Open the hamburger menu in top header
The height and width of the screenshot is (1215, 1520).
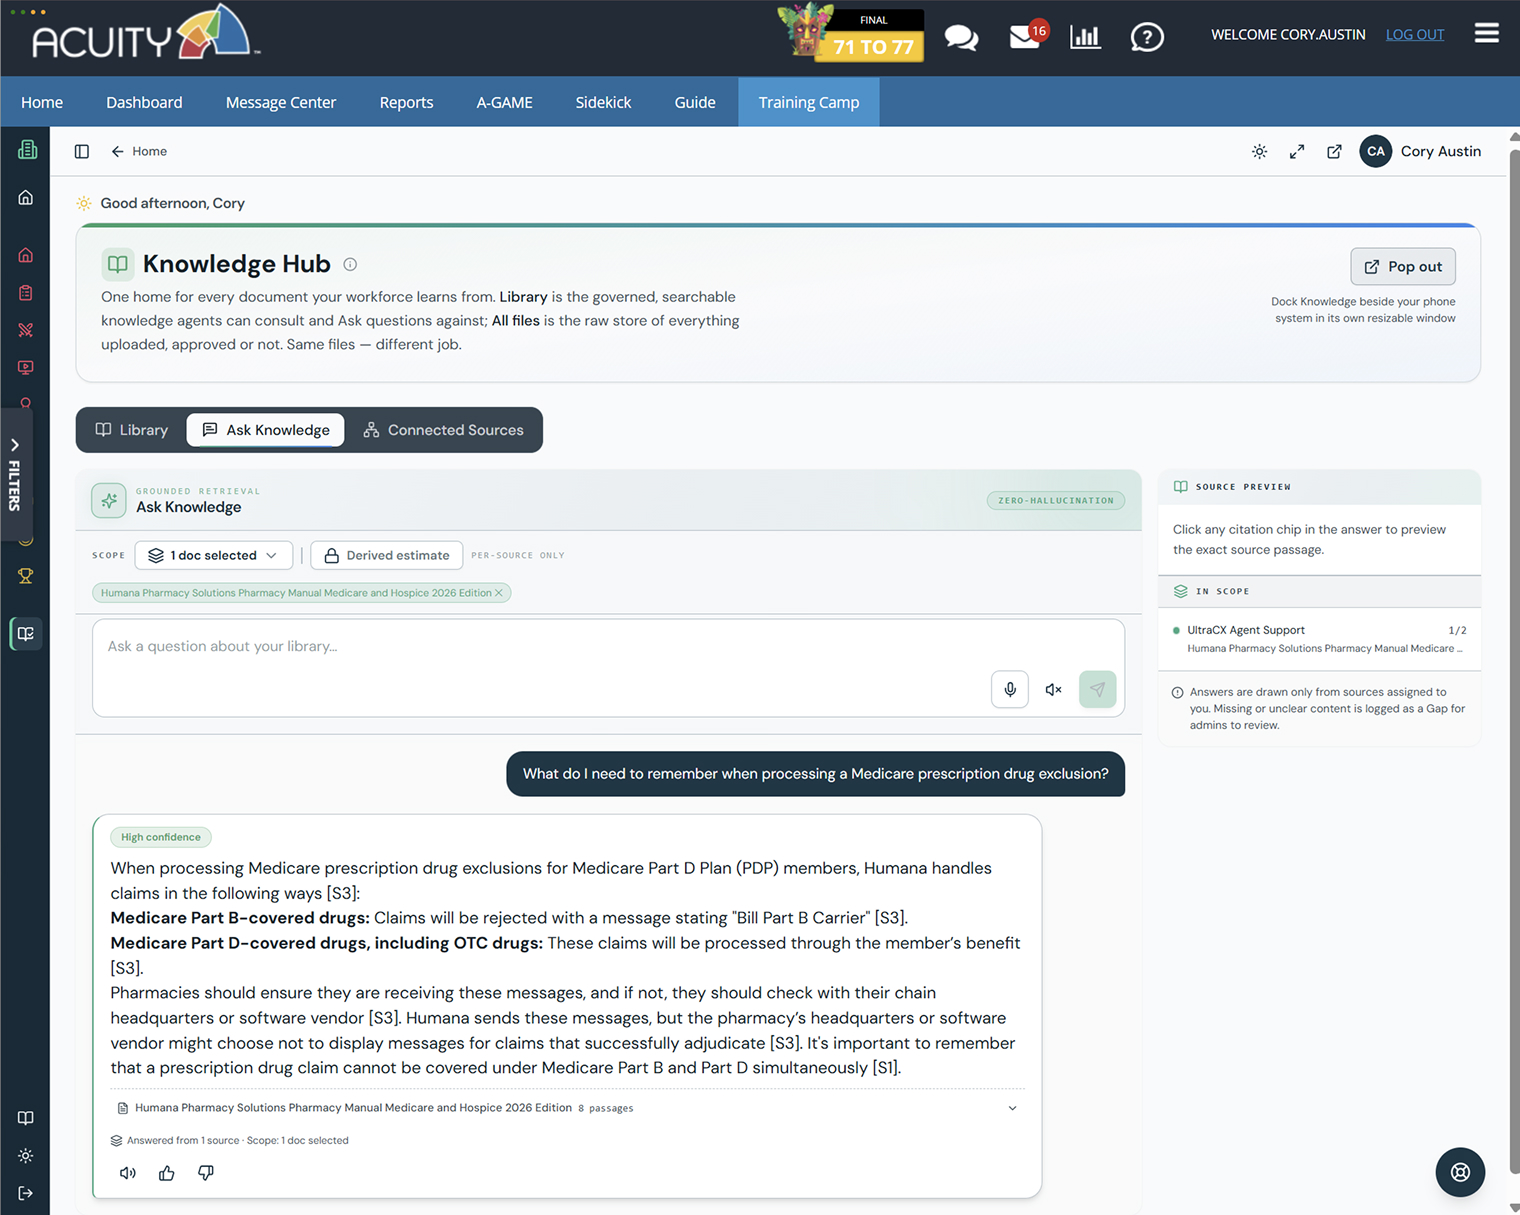click(x=1486, y=34)
